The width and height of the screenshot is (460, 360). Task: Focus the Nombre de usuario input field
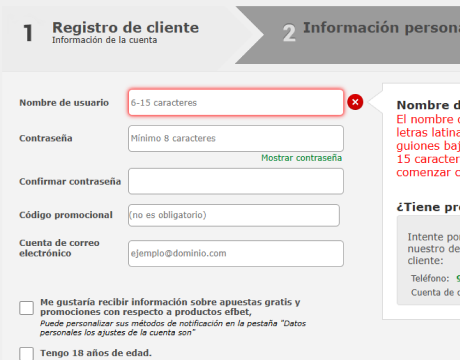pos(236,102)
